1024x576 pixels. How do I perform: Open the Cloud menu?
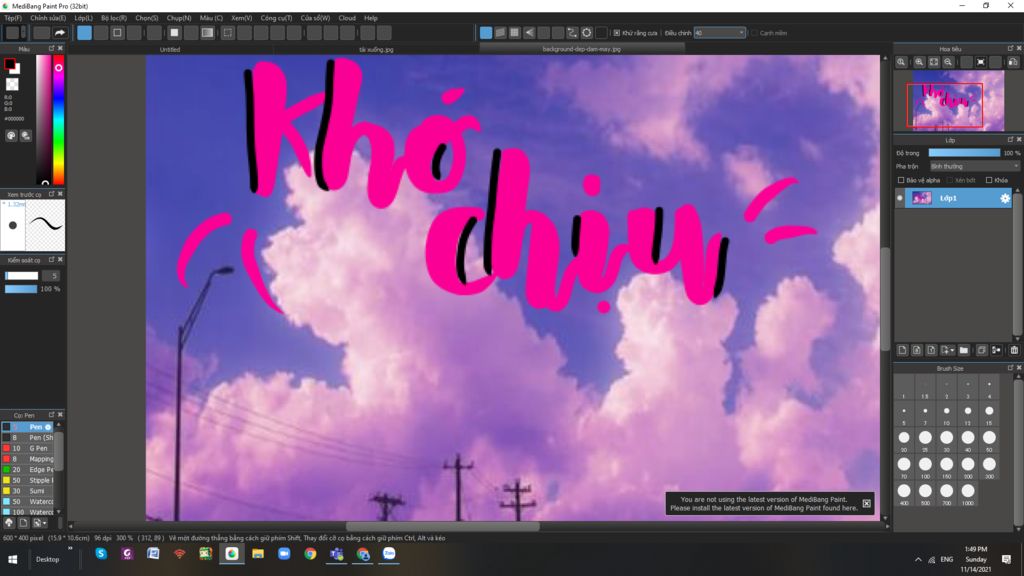(x=347, y=18)
